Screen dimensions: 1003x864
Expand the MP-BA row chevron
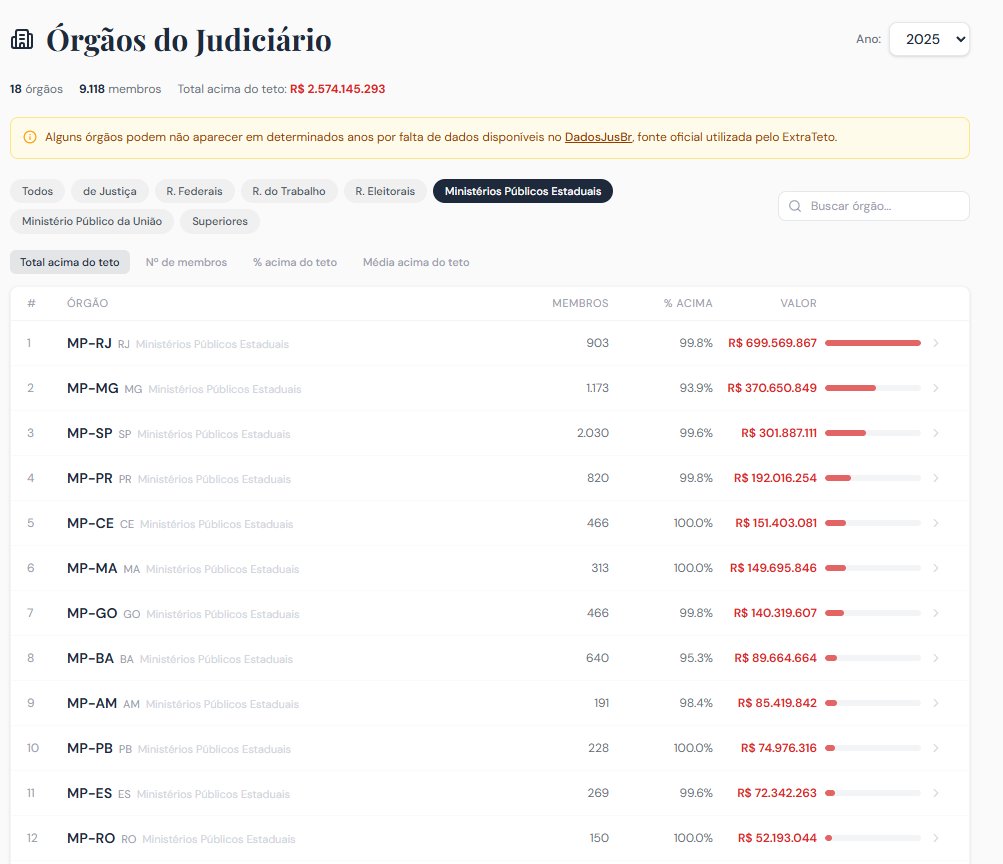pyautogui.click(x=936, y=658)
